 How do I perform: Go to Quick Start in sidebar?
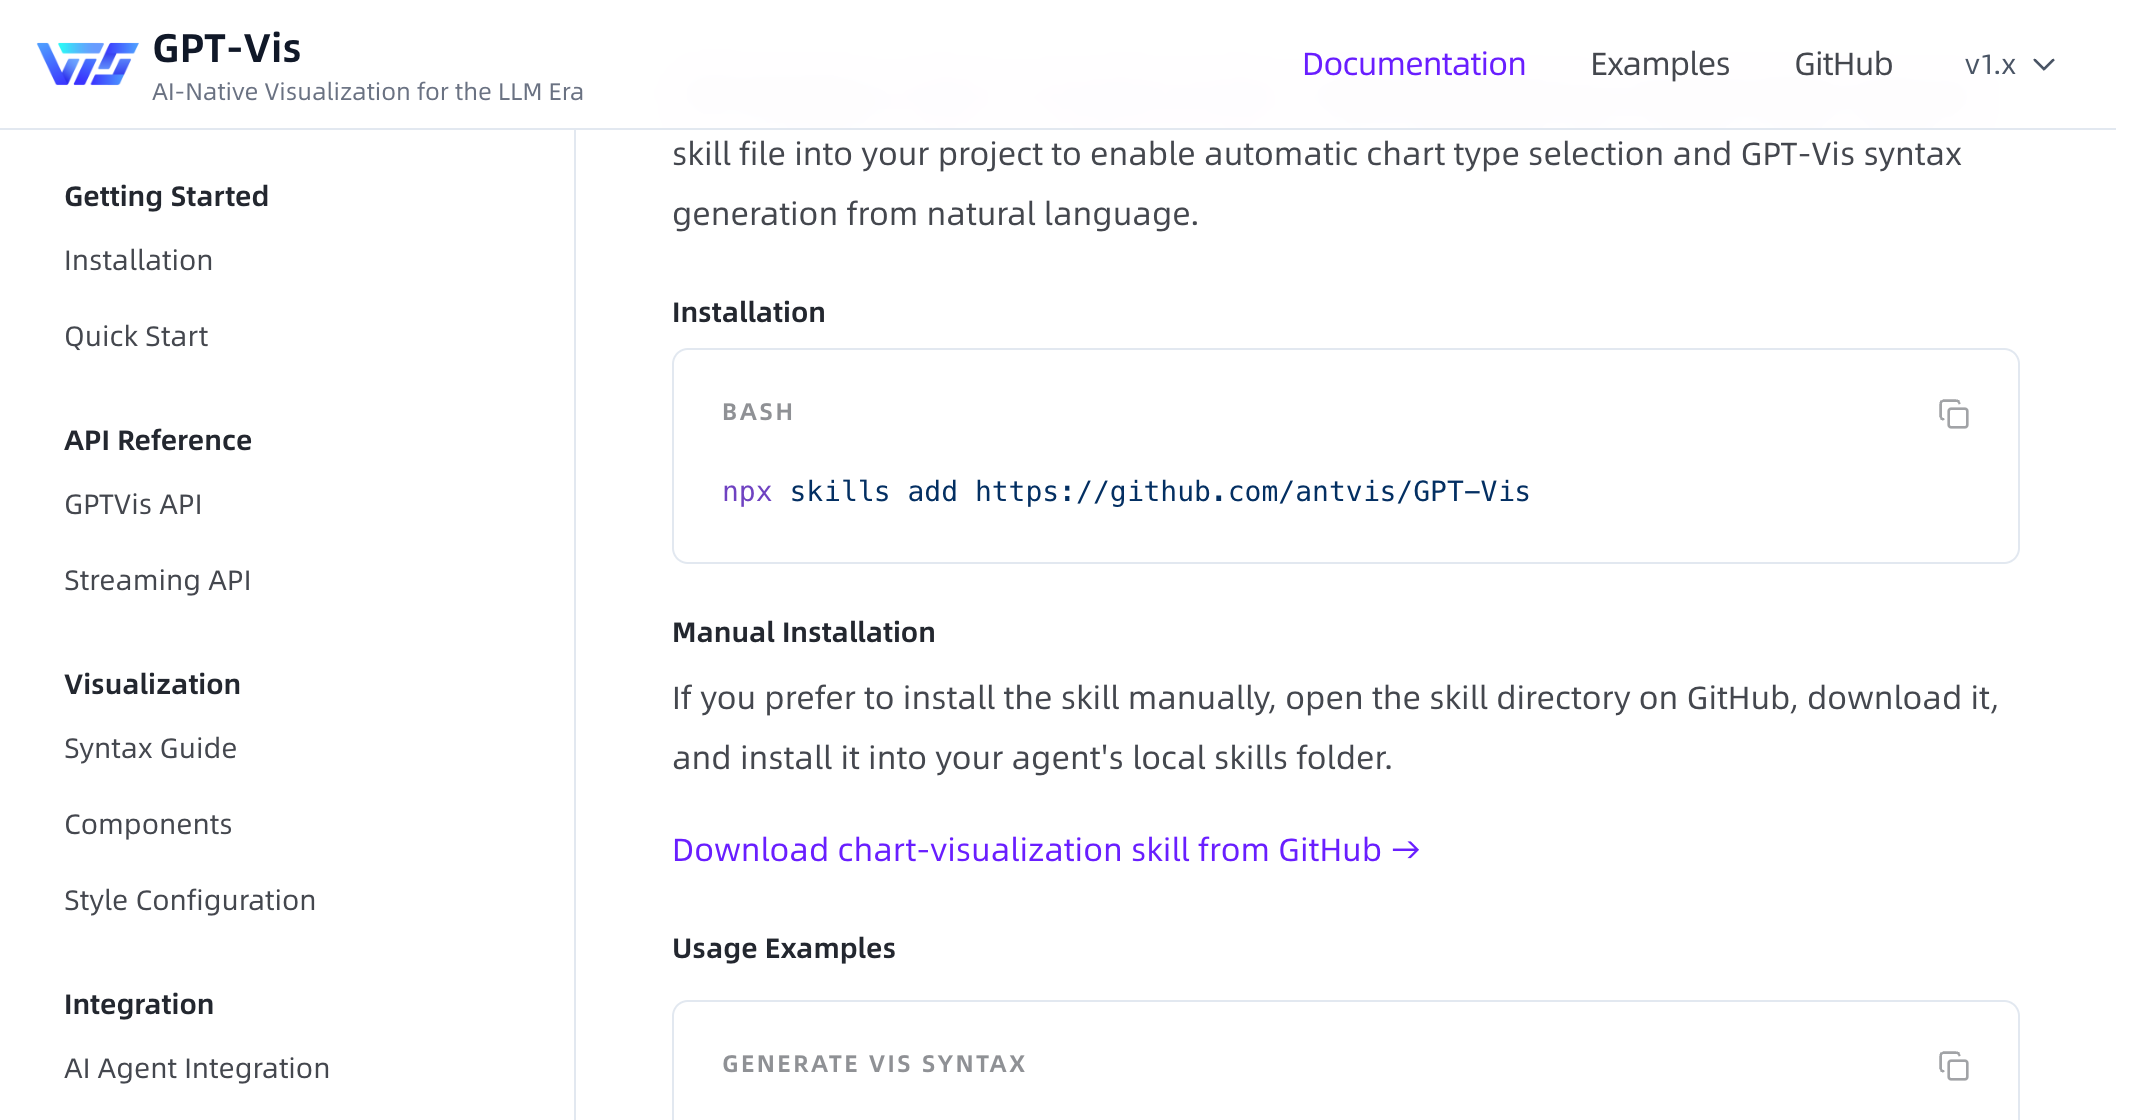[136, 336]
